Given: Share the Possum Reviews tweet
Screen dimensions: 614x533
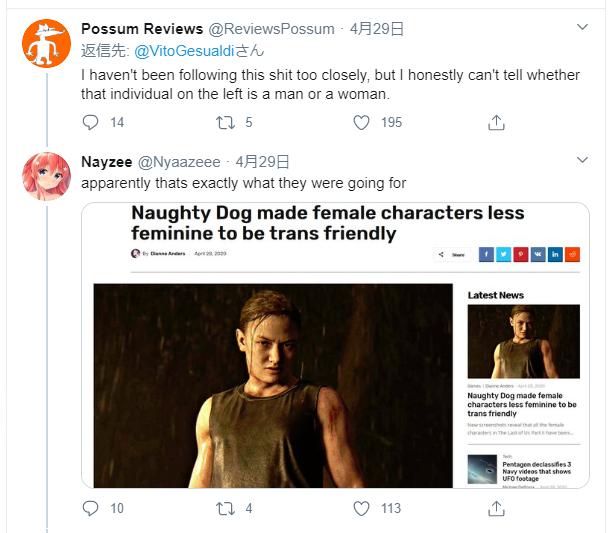Looking at the screenshot, I should tap(496, 122).
